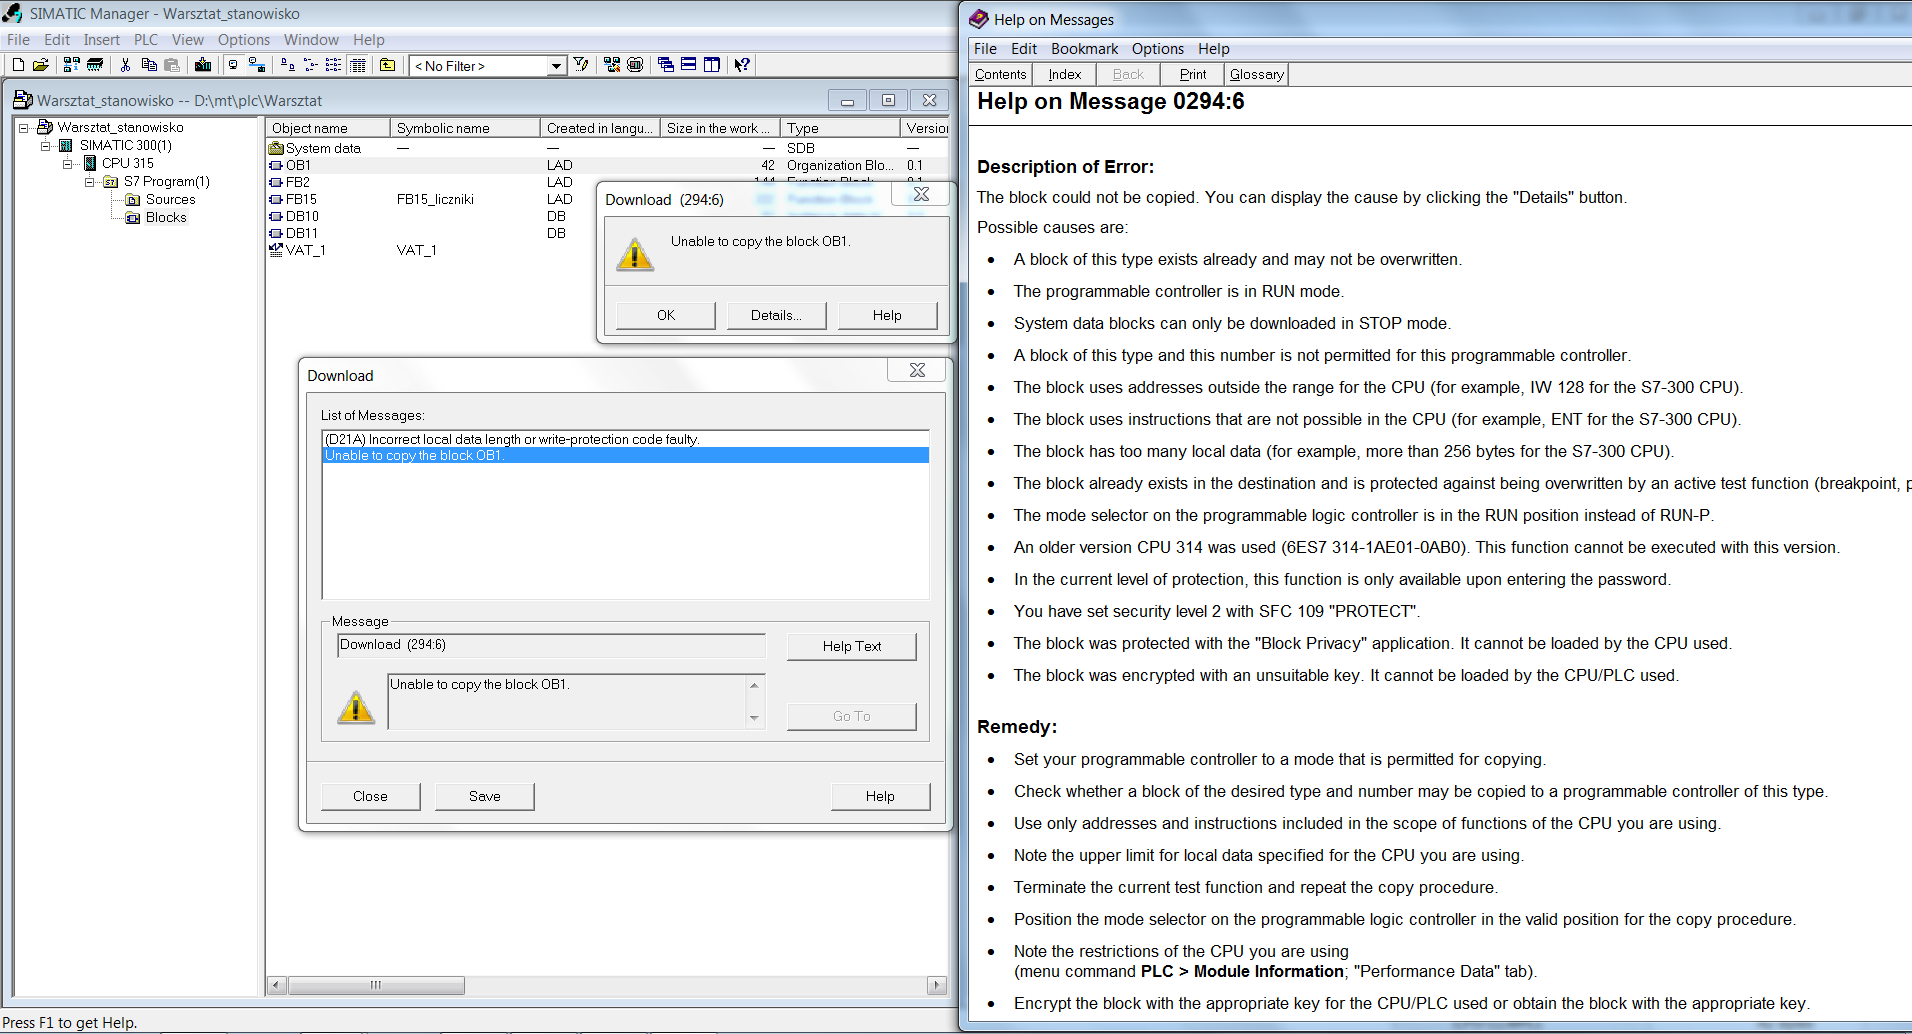The height and width of the screenshot is (1034, 1912).
Task: Collapse the S7 Program(1) tree node
Action: tap(90, 182)
